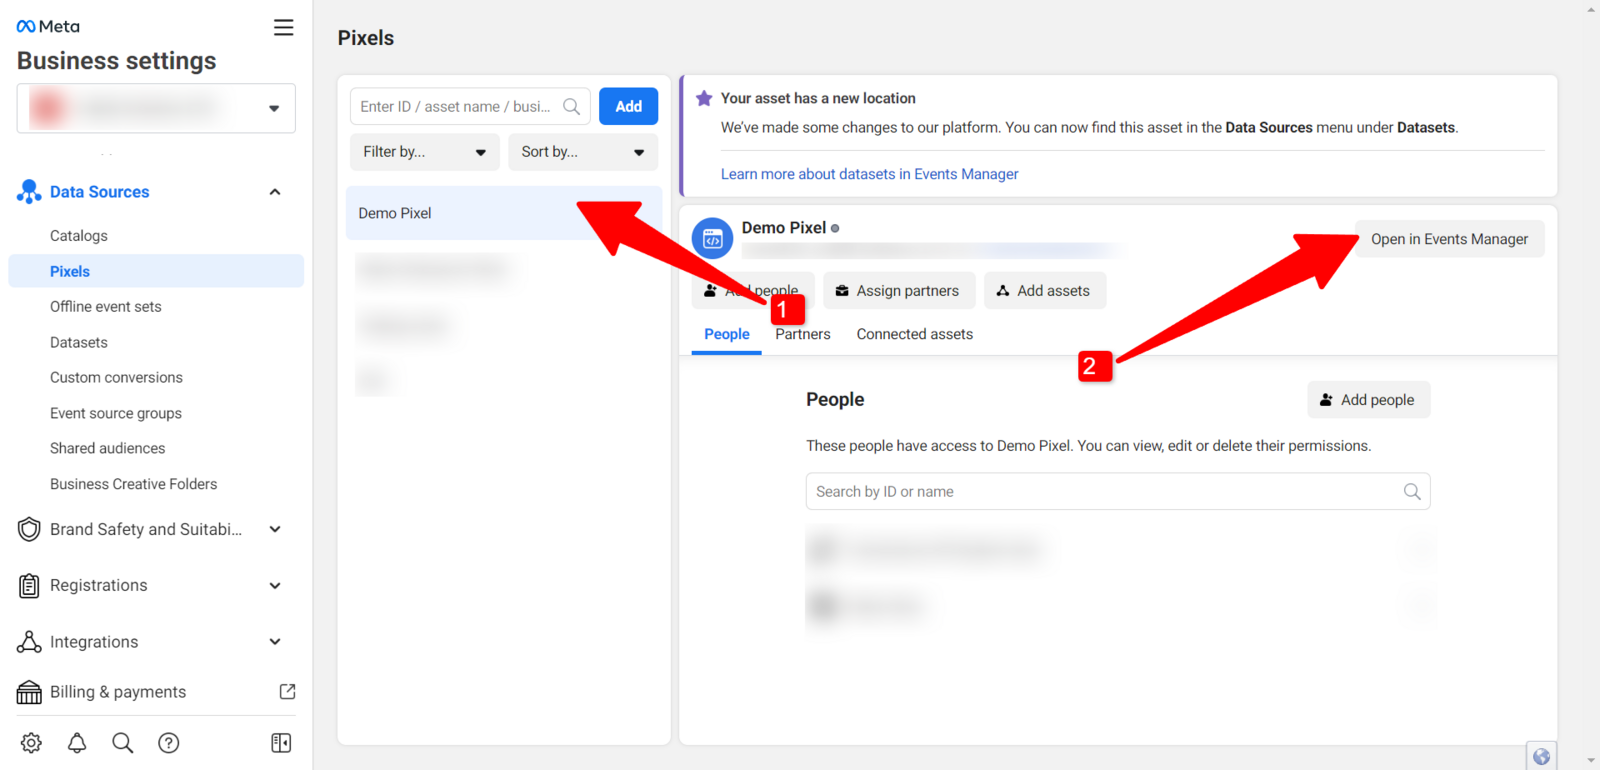Expand the Integrations section

click(275, 642)
